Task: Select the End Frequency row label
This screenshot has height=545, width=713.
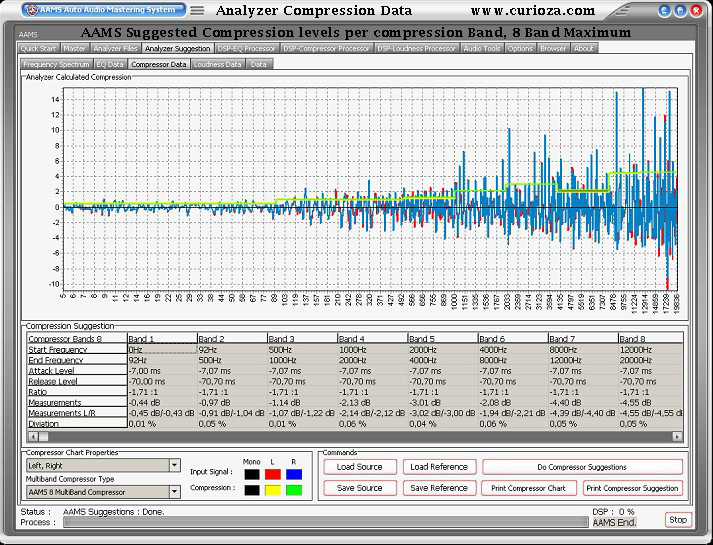Action: 77,360
